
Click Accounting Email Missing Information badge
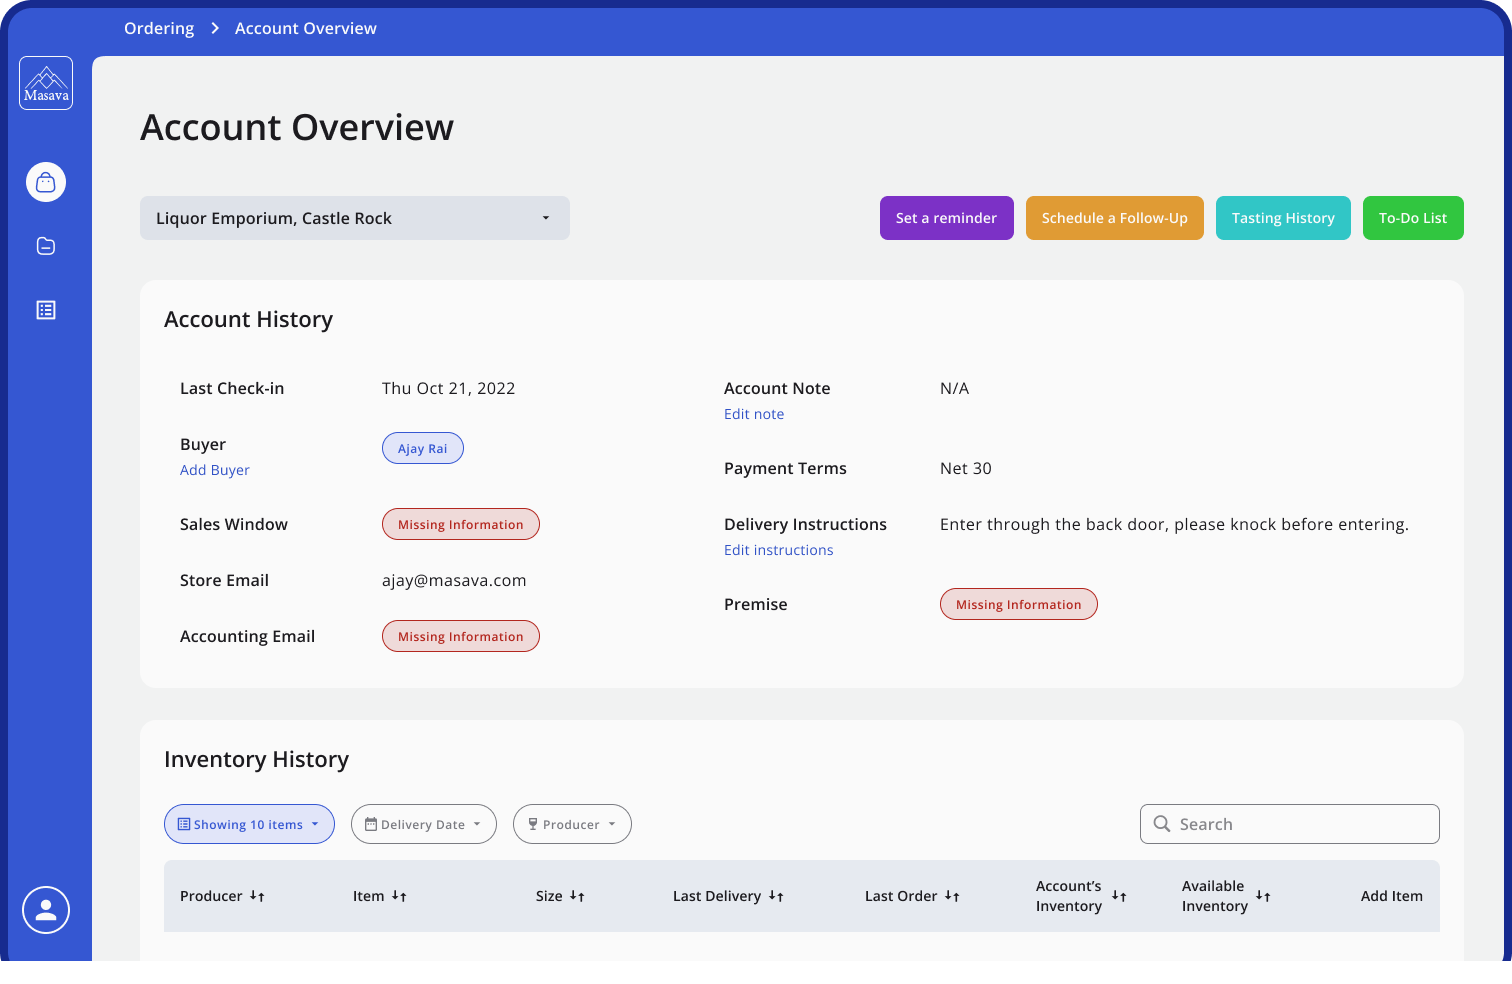point(461,636)
